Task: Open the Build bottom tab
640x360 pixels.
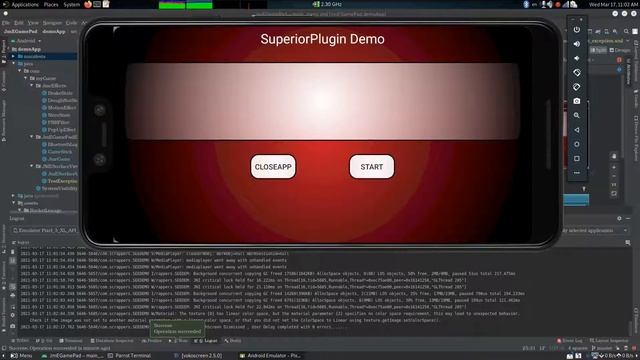Action: pos(232,340)
